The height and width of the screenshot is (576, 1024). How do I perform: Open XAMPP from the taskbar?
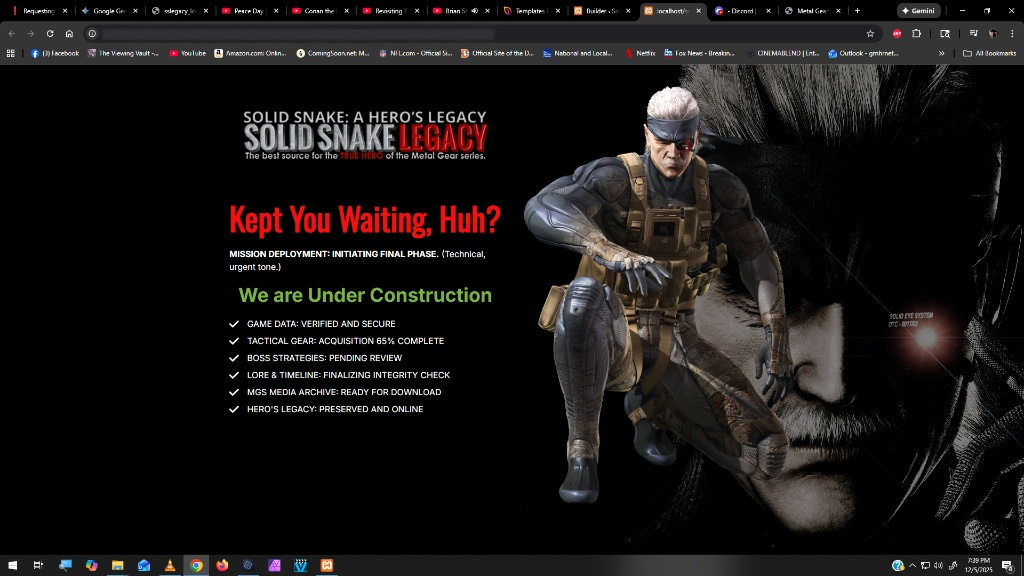pos(327,565)
